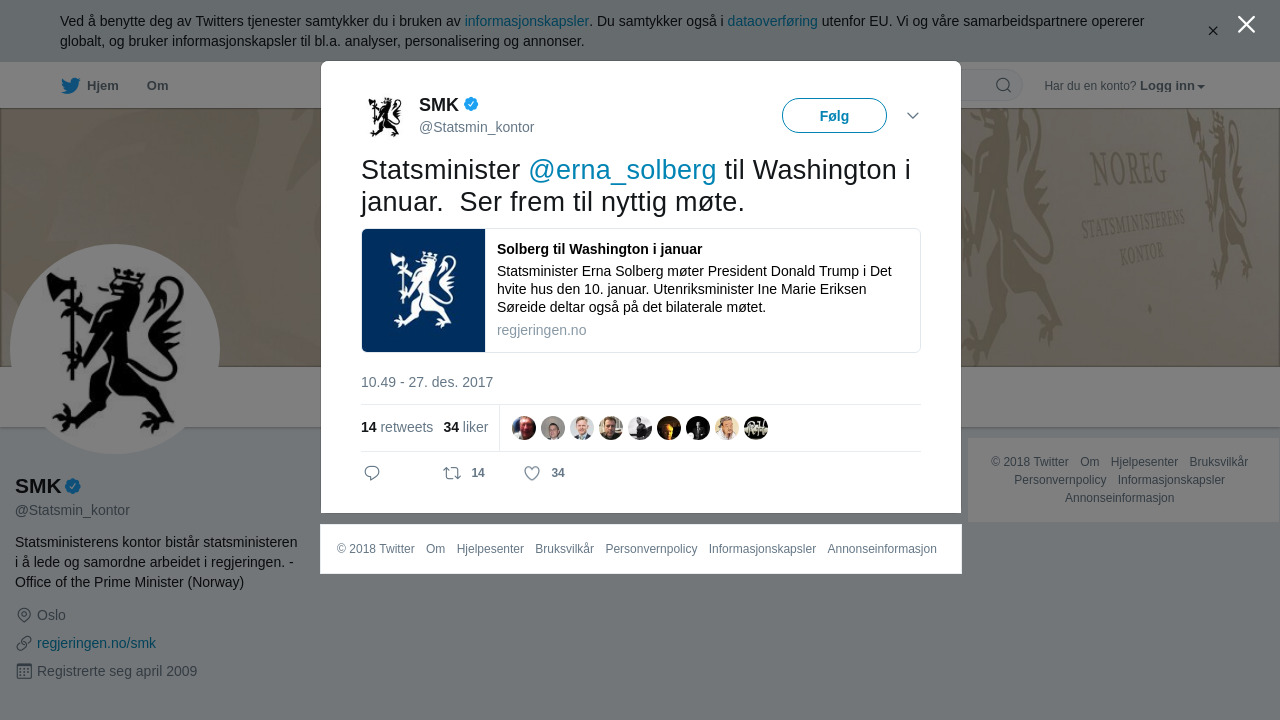Open the Om menu item
Screen dimensions: 1280x720
(157, 86)
